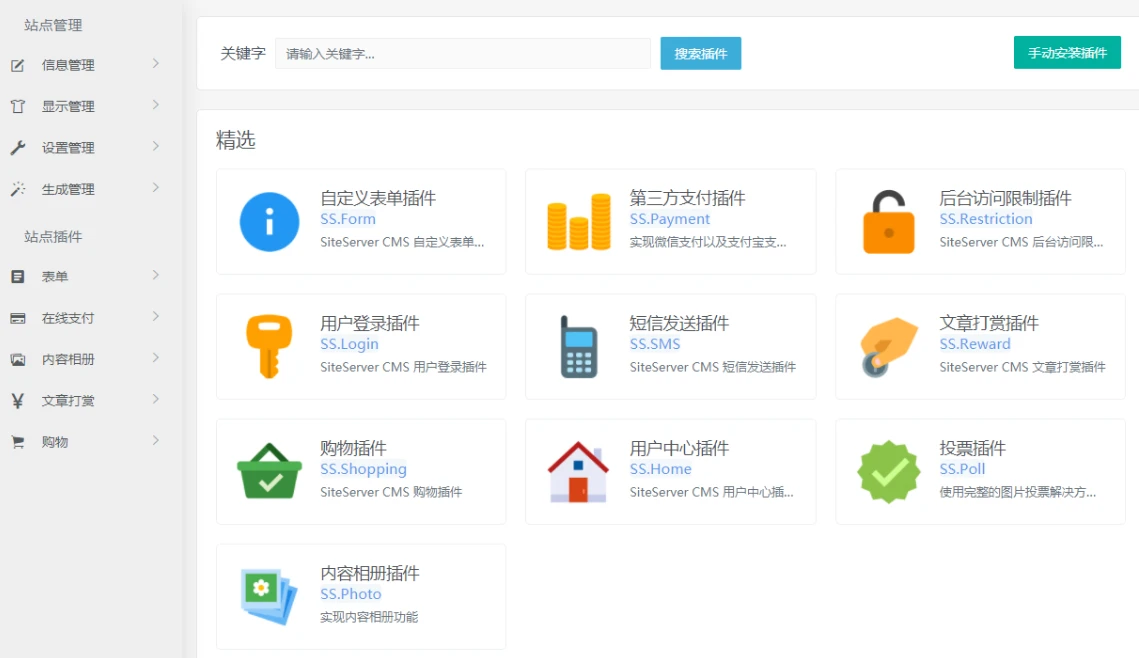Viewport: 1139px width, 658px height.
Task: Open the SS.Payment plugin link
Action: [x=670, y=219]
